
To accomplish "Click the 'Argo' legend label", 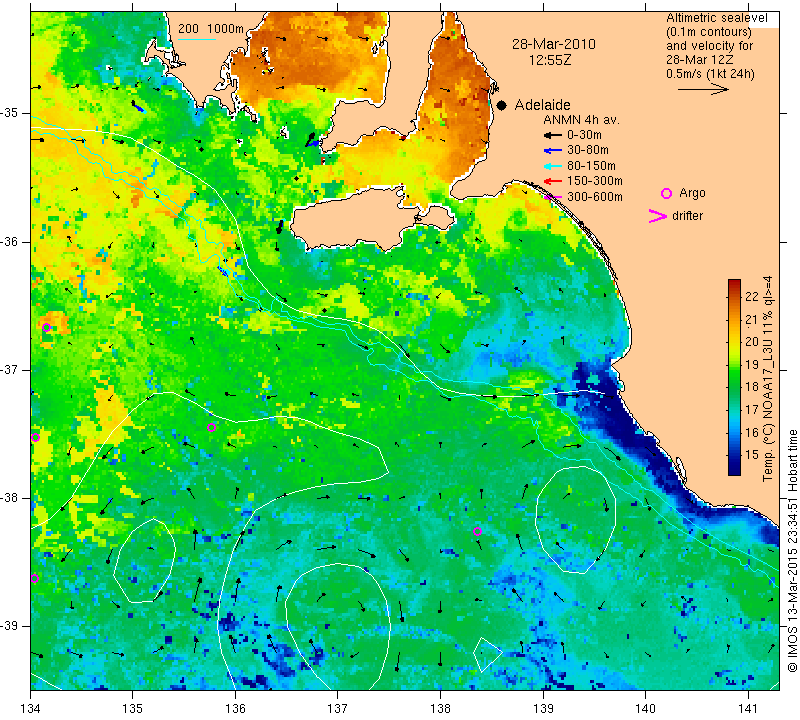I will click(x=692, y=193).
